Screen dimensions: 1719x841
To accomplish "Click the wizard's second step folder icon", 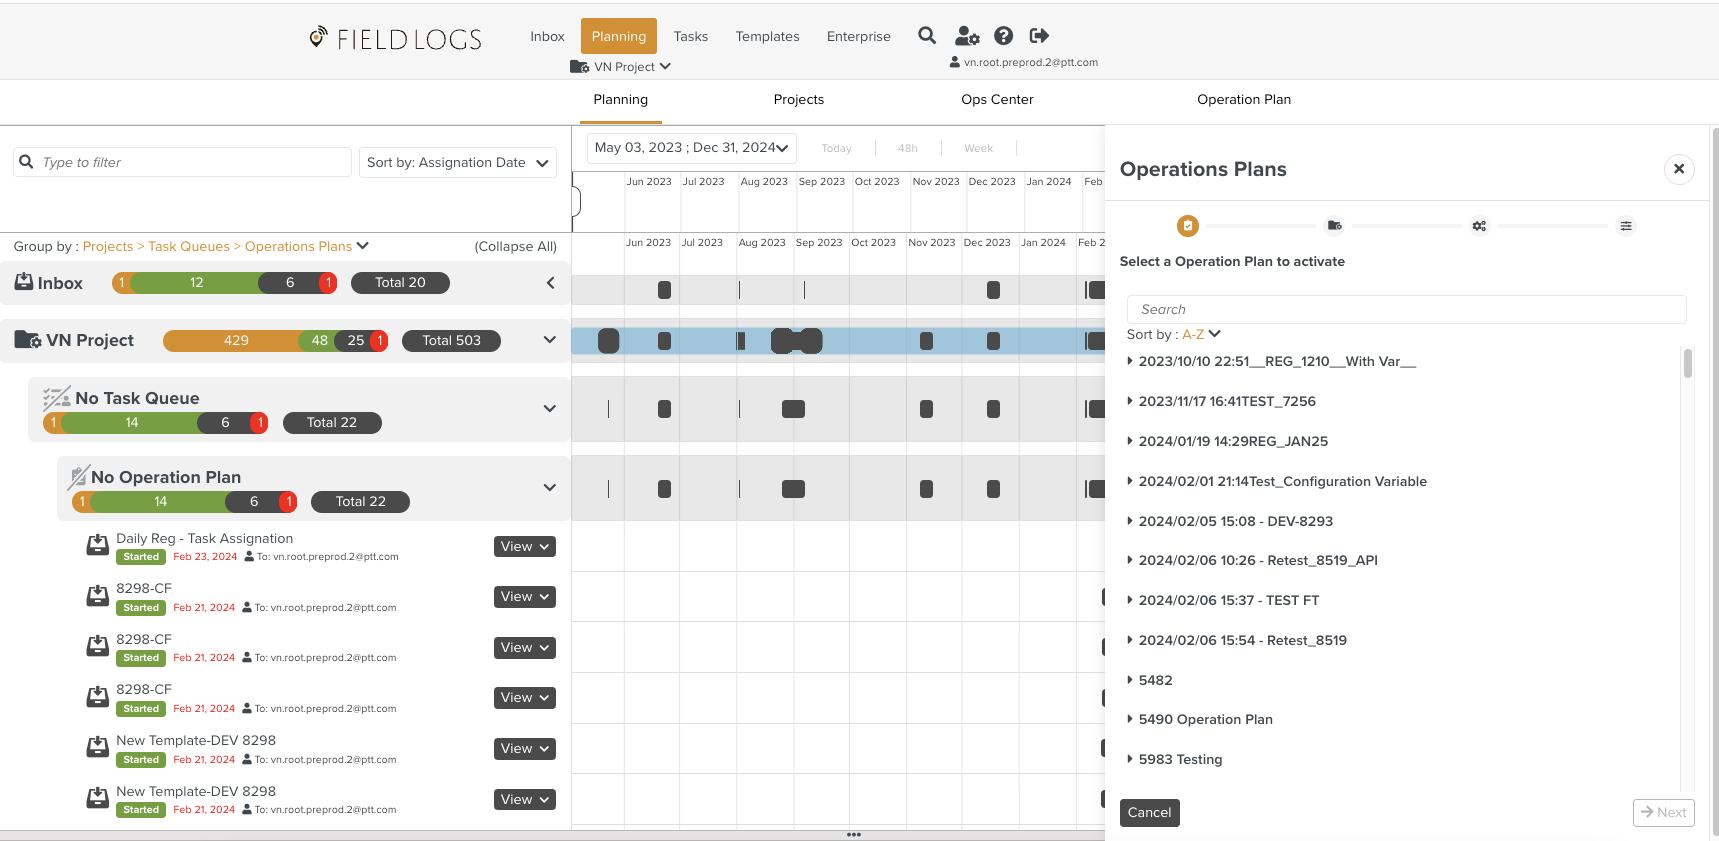I will [x=1334, y=226].
